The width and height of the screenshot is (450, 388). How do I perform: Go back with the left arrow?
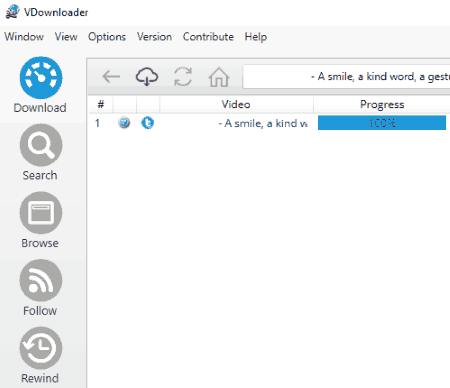pyautogui.click(x=111, y=76)
